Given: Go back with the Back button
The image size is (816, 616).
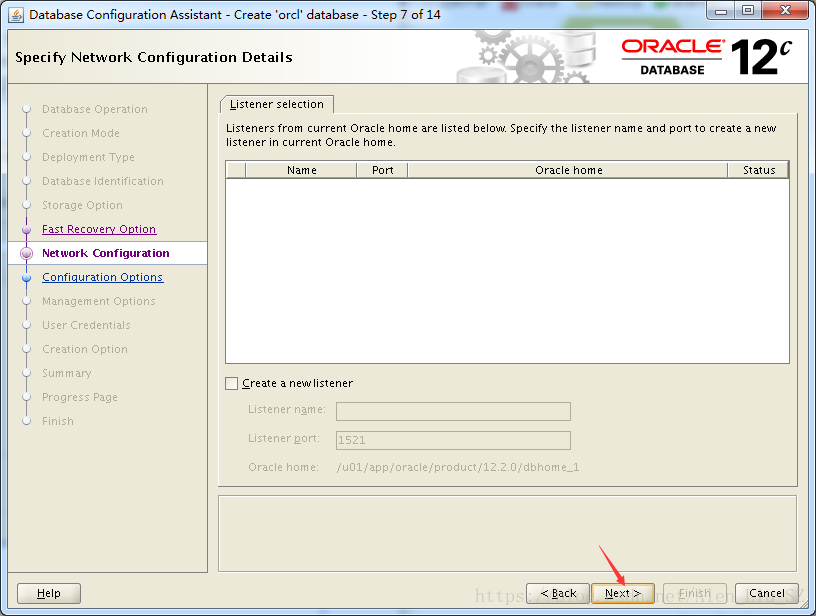Looking at the screenshot, I should [558, 593].
